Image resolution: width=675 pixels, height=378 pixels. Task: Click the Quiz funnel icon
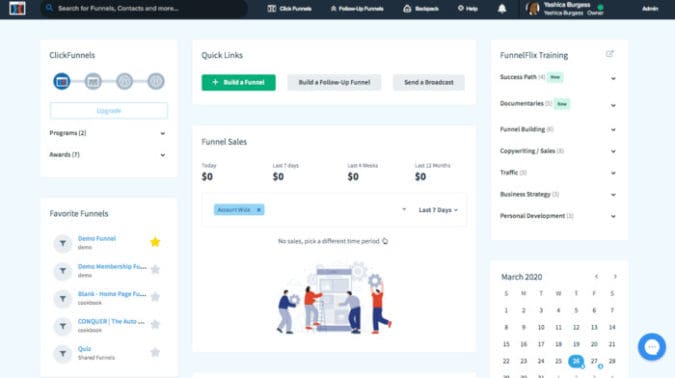63,353
